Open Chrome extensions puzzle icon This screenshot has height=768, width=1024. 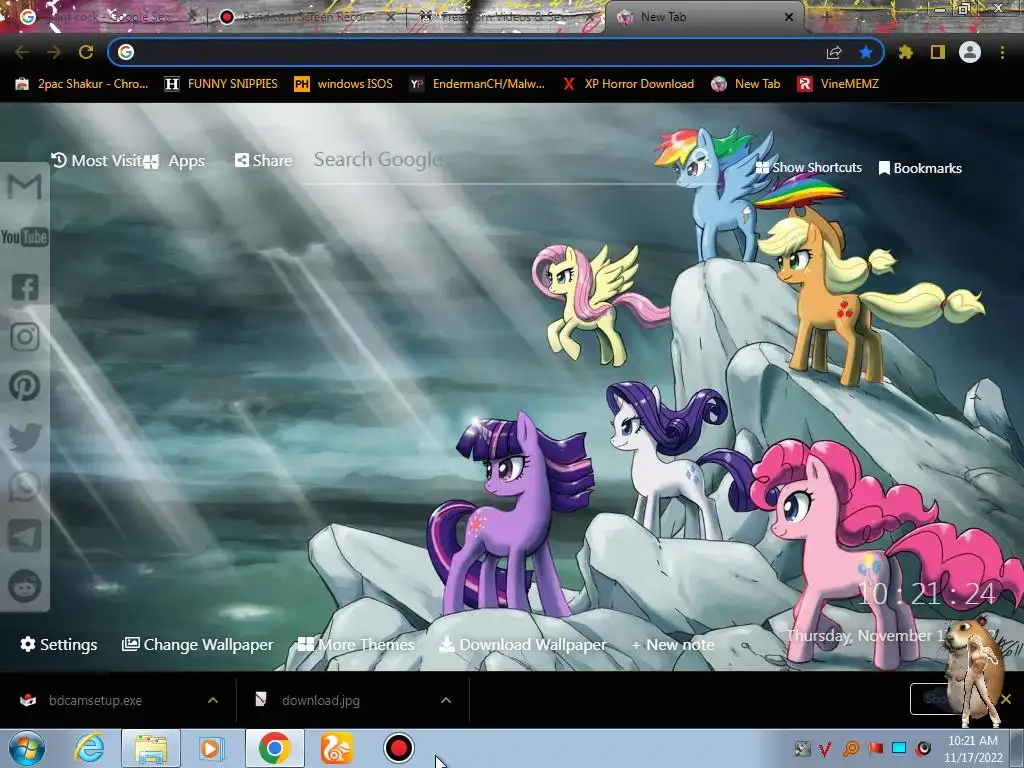coord(905,52)
